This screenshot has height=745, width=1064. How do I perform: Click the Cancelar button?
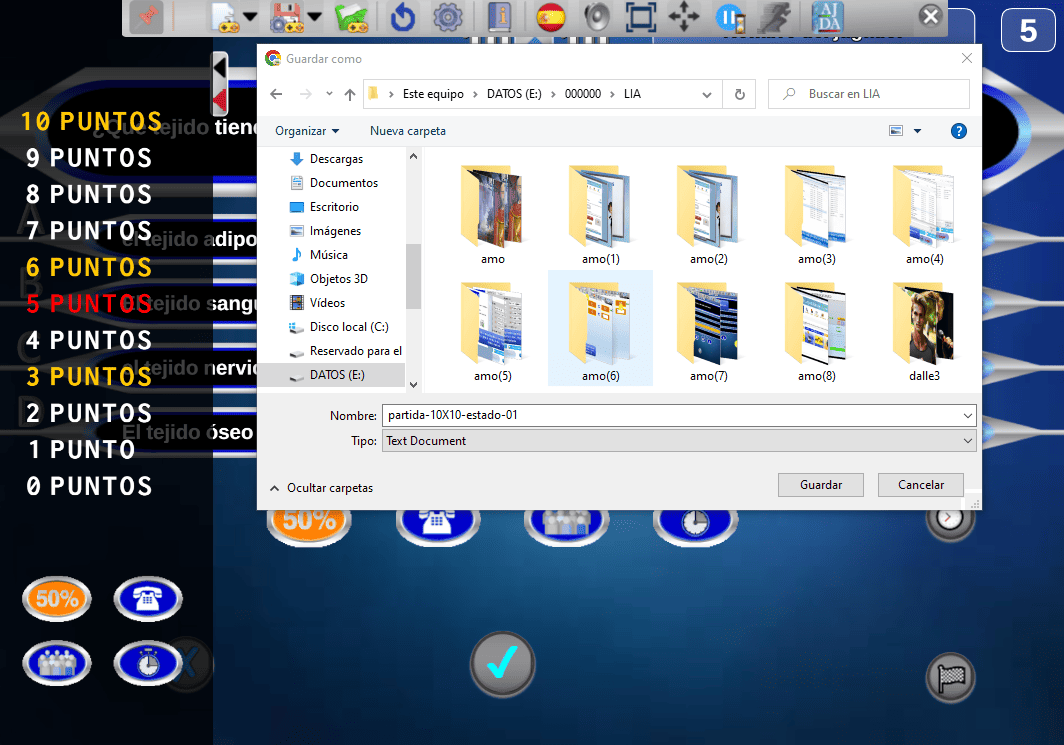[x=920, y=485]
